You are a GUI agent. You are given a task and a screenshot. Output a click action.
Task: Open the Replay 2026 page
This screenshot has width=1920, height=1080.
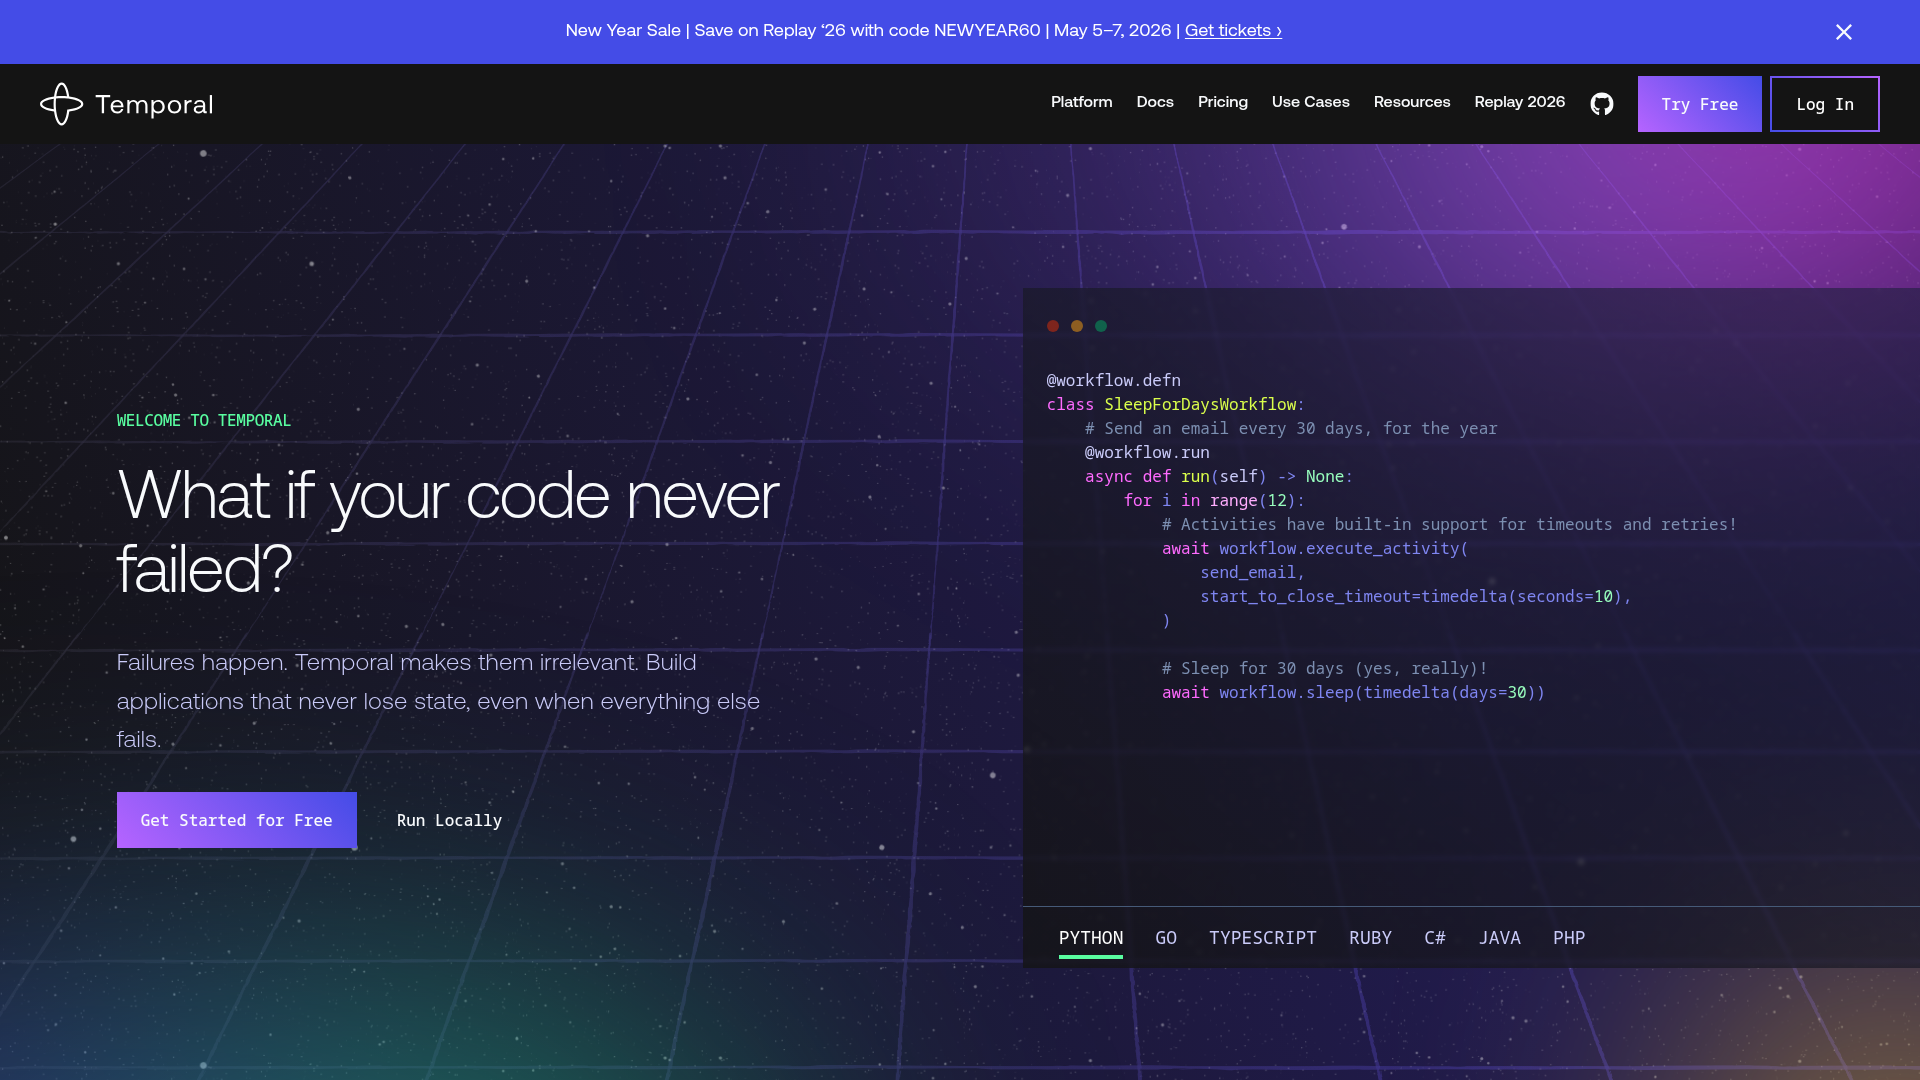point(1519,103)
